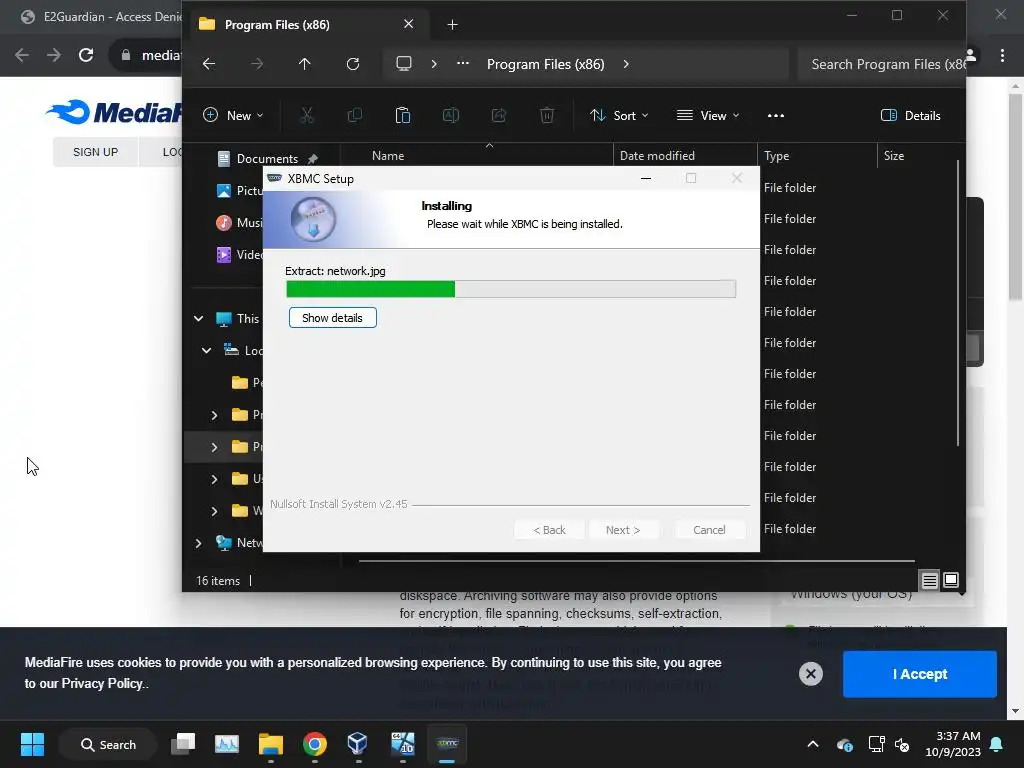Open the notification bell in taskbar
Viewport: 1024px width, 768px height.
coord(997,744)
